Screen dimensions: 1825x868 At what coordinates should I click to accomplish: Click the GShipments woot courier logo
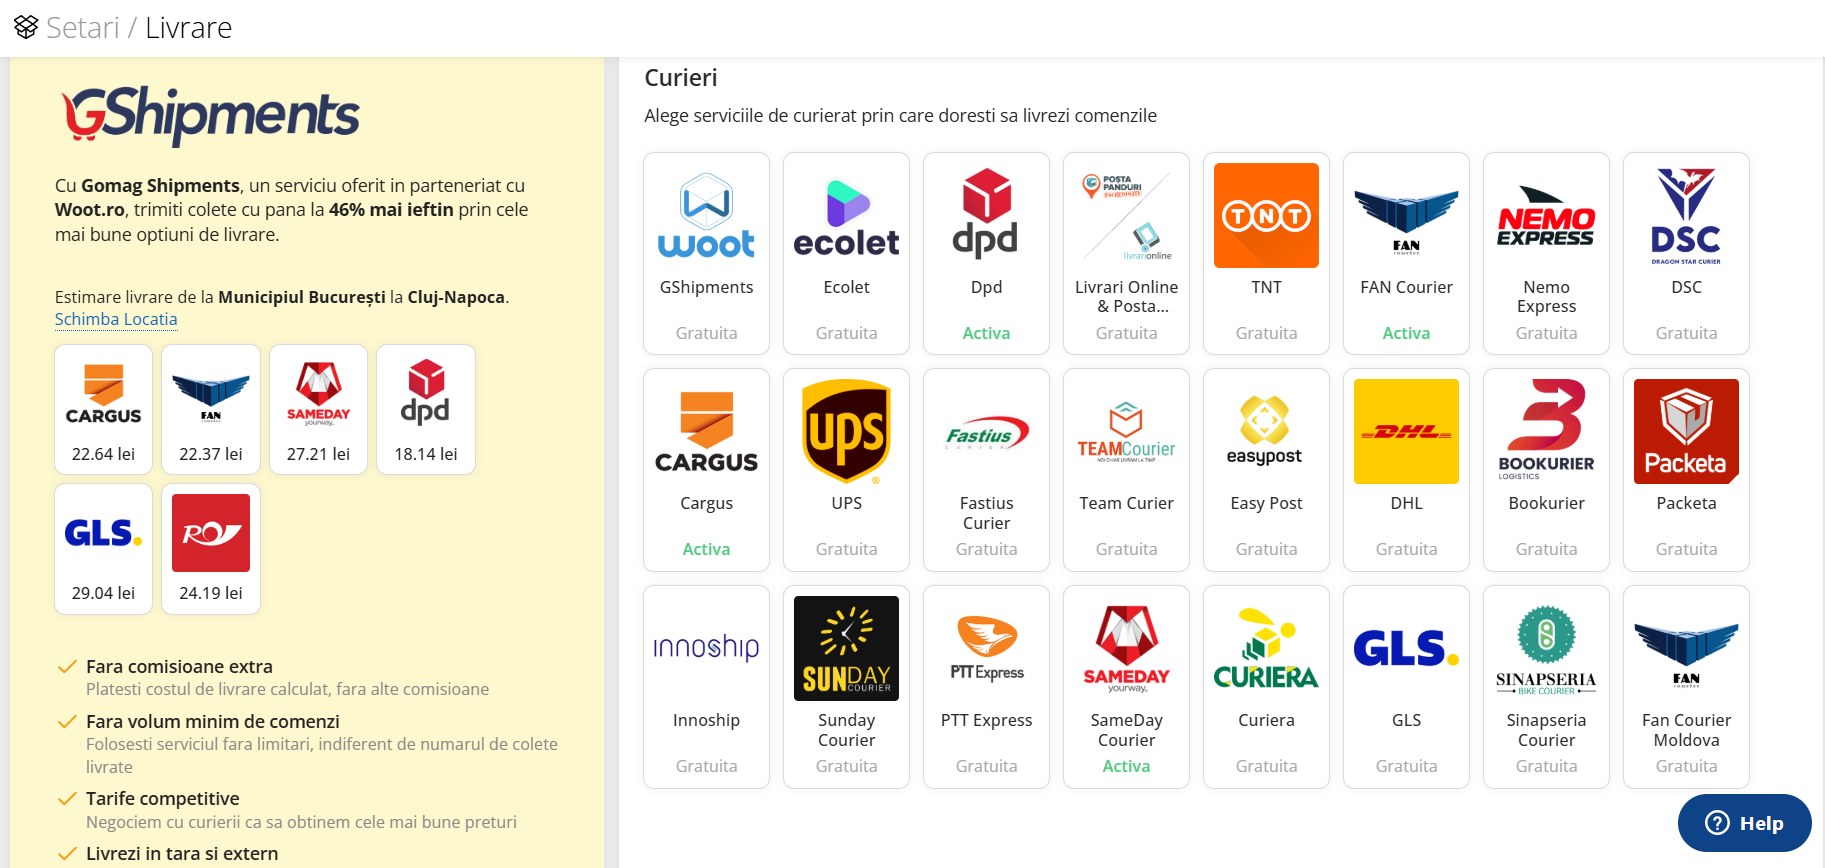point(706,216)
